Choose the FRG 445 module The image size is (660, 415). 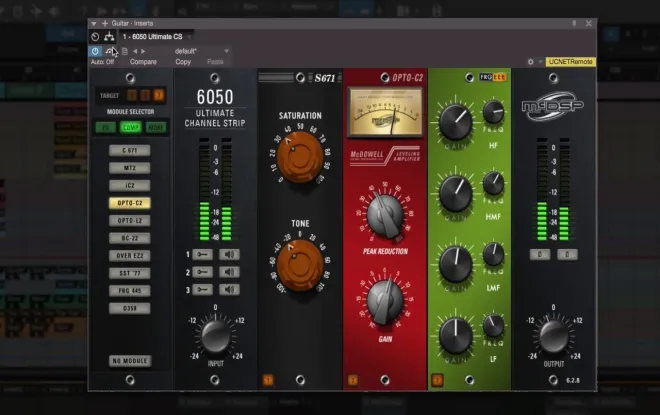pyautogui.click(x=130, y=291)
